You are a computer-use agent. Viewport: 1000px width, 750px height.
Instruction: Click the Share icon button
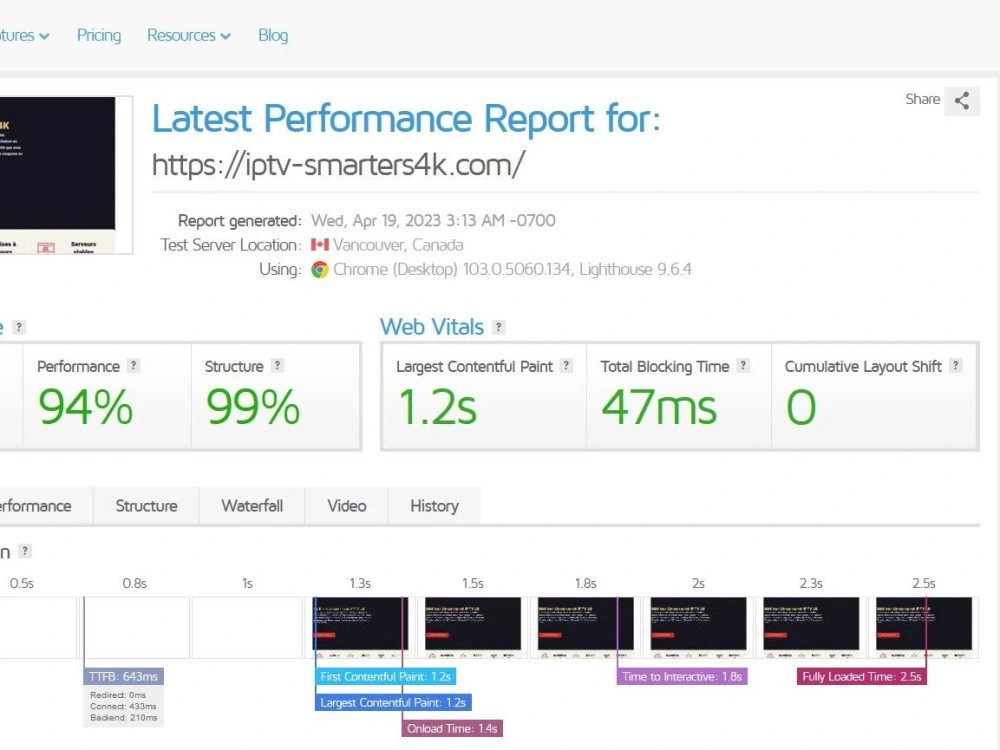(962, 100)
